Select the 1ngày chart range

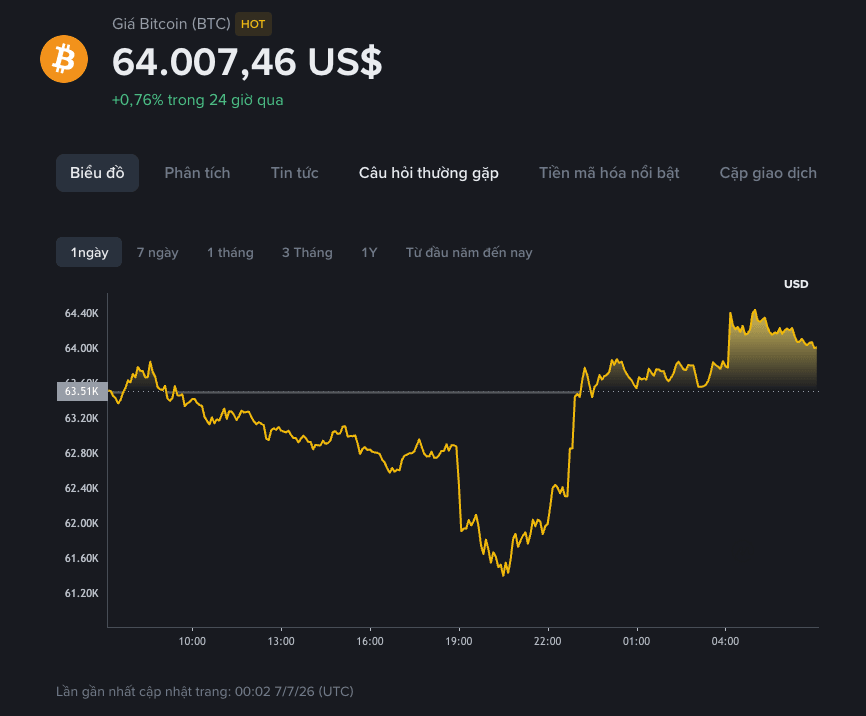coord(89,252)
